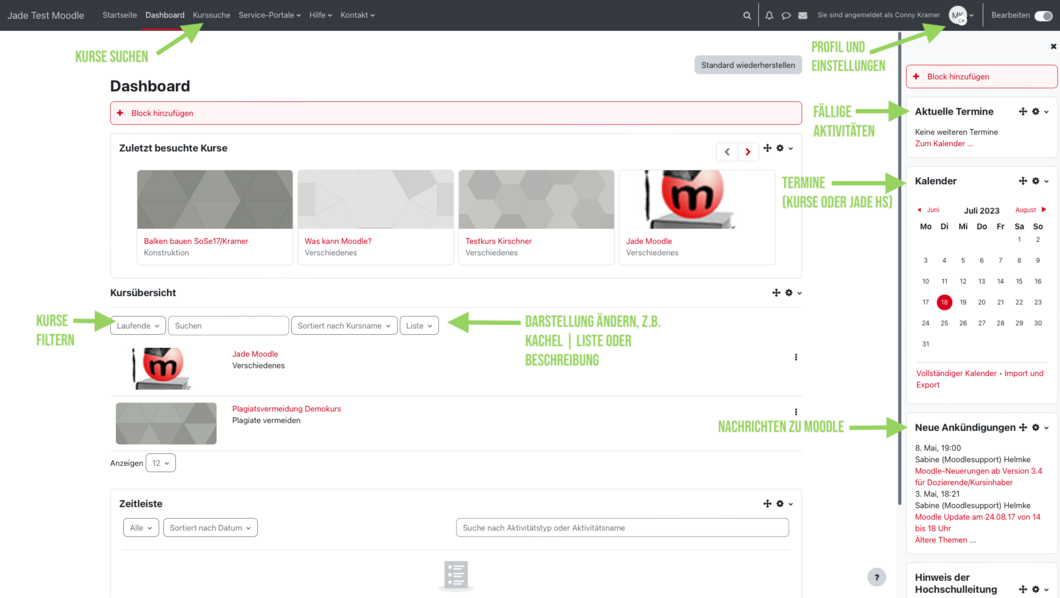Expand Aktuelle Termine block actions chevron
The image size is (1060, 598).
point(1046,112)
